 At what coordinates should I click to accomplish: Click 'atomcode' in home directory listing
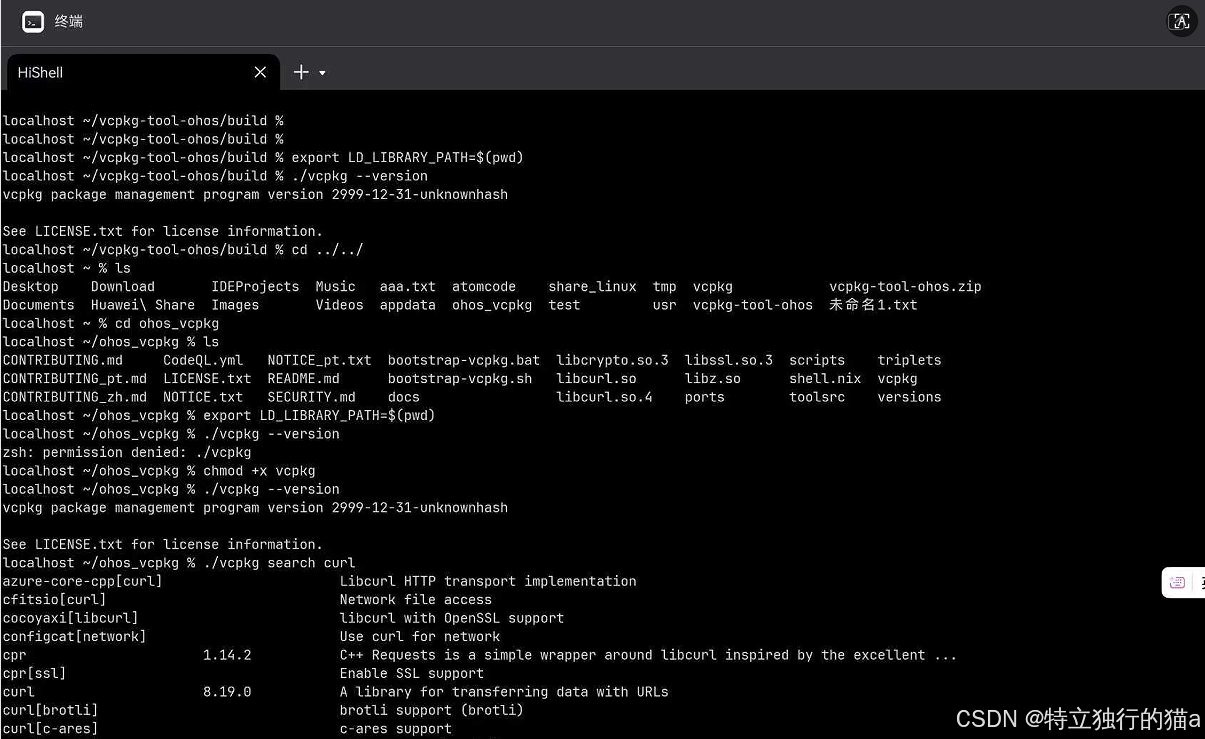(484, 286)
